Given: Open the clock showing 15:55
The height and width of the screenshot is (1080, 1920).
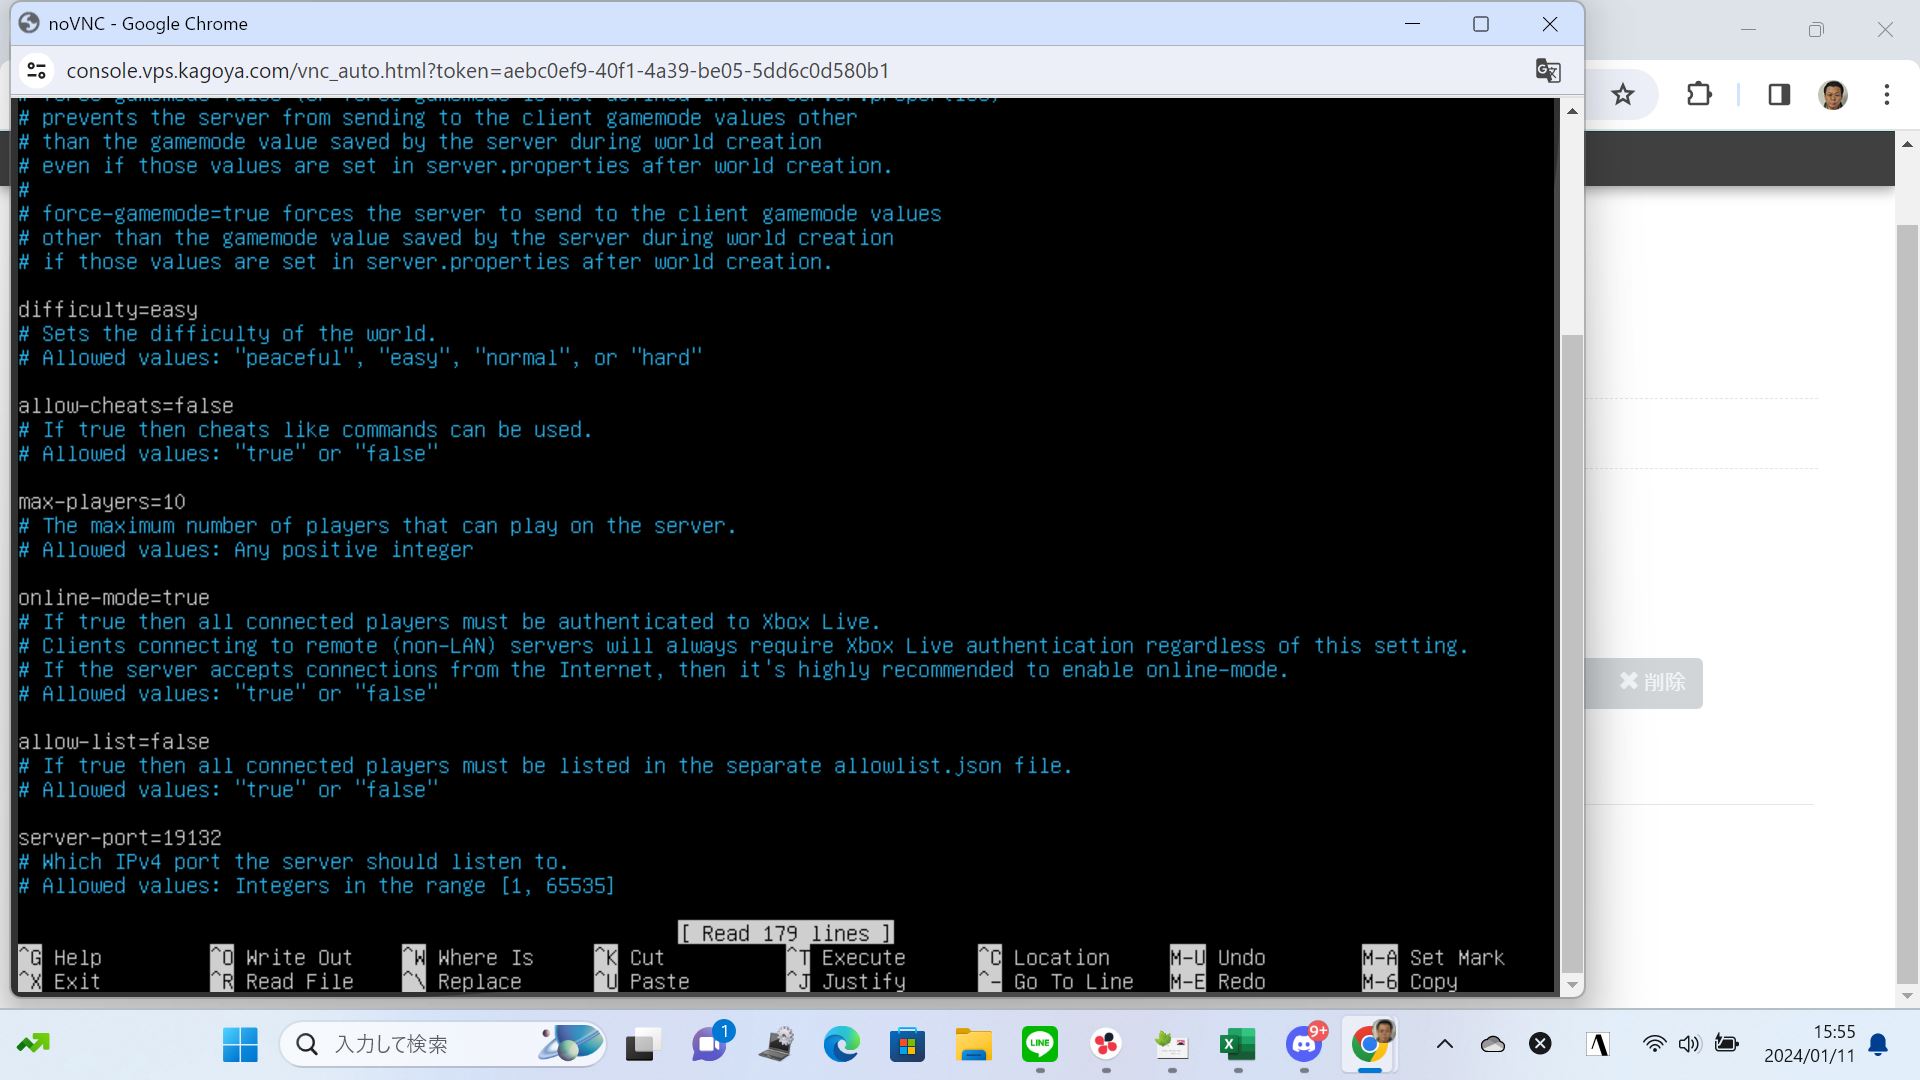Looking at the screenshot, I should click(1809, 1043).
